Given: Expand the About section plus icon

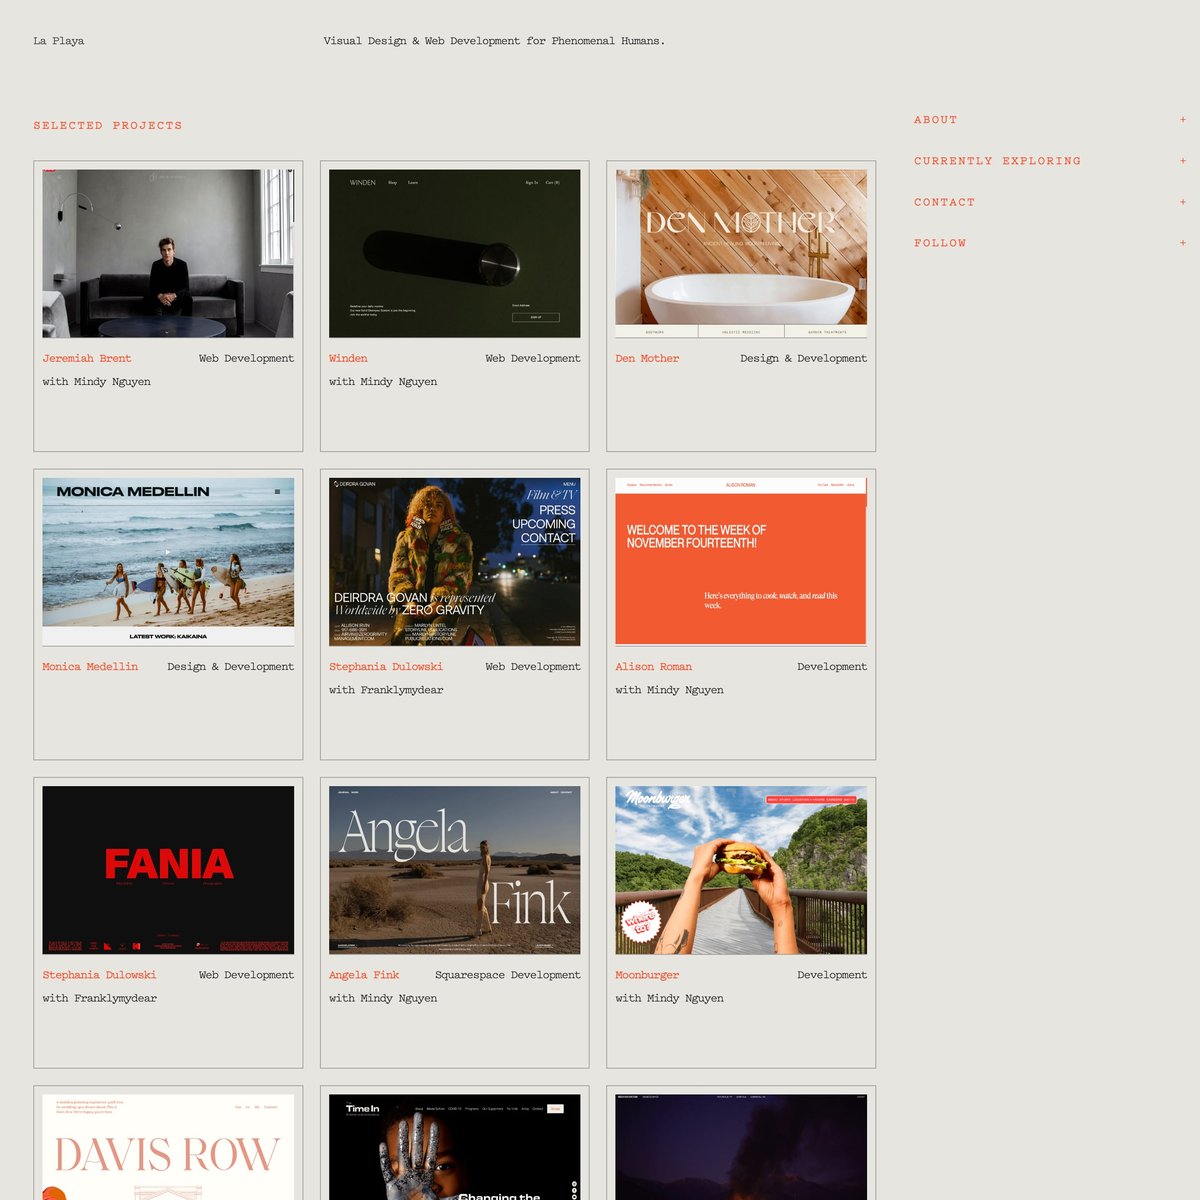Looking at the screenshot, I should [x=1182, y=120].
